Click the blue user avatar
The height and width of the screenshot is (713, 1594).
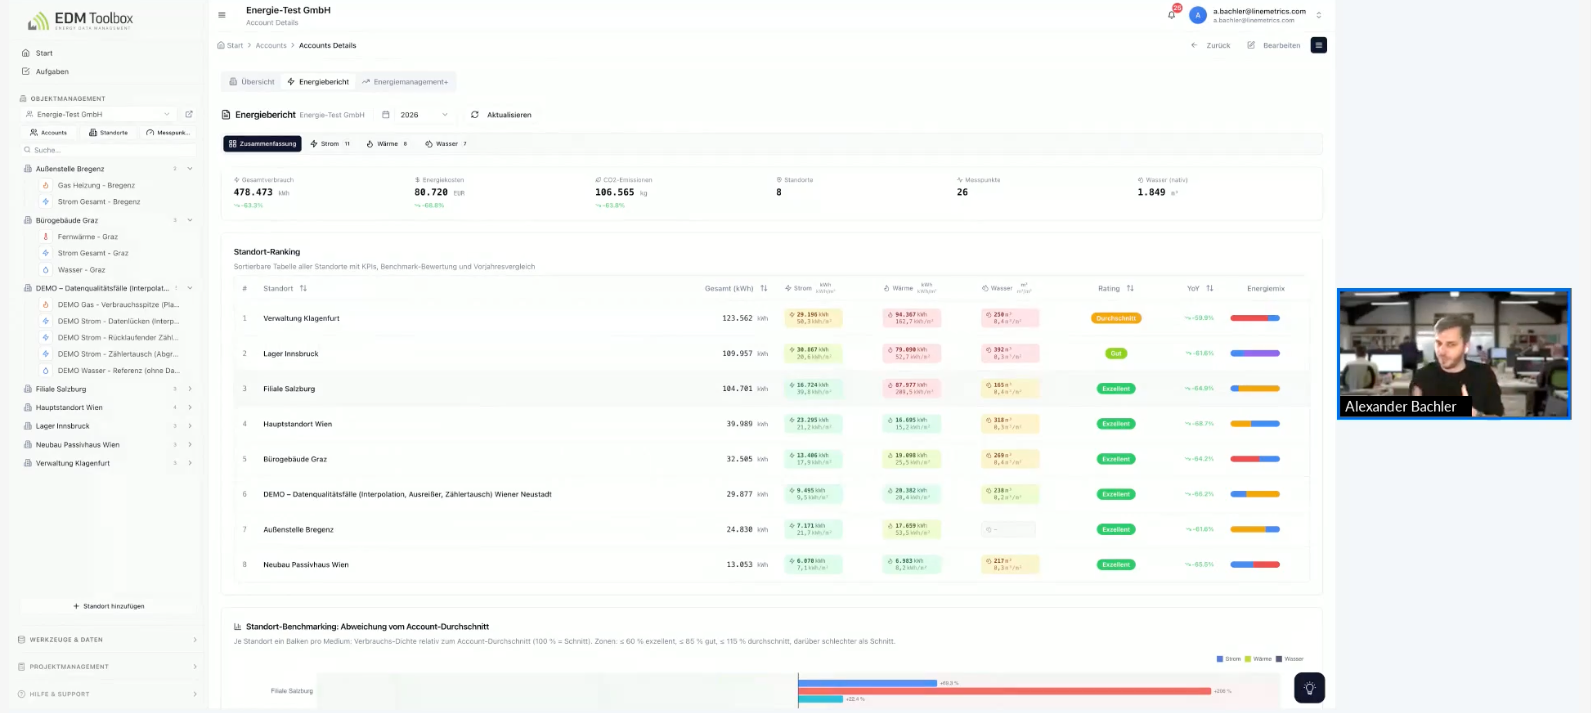(1197, 15)
